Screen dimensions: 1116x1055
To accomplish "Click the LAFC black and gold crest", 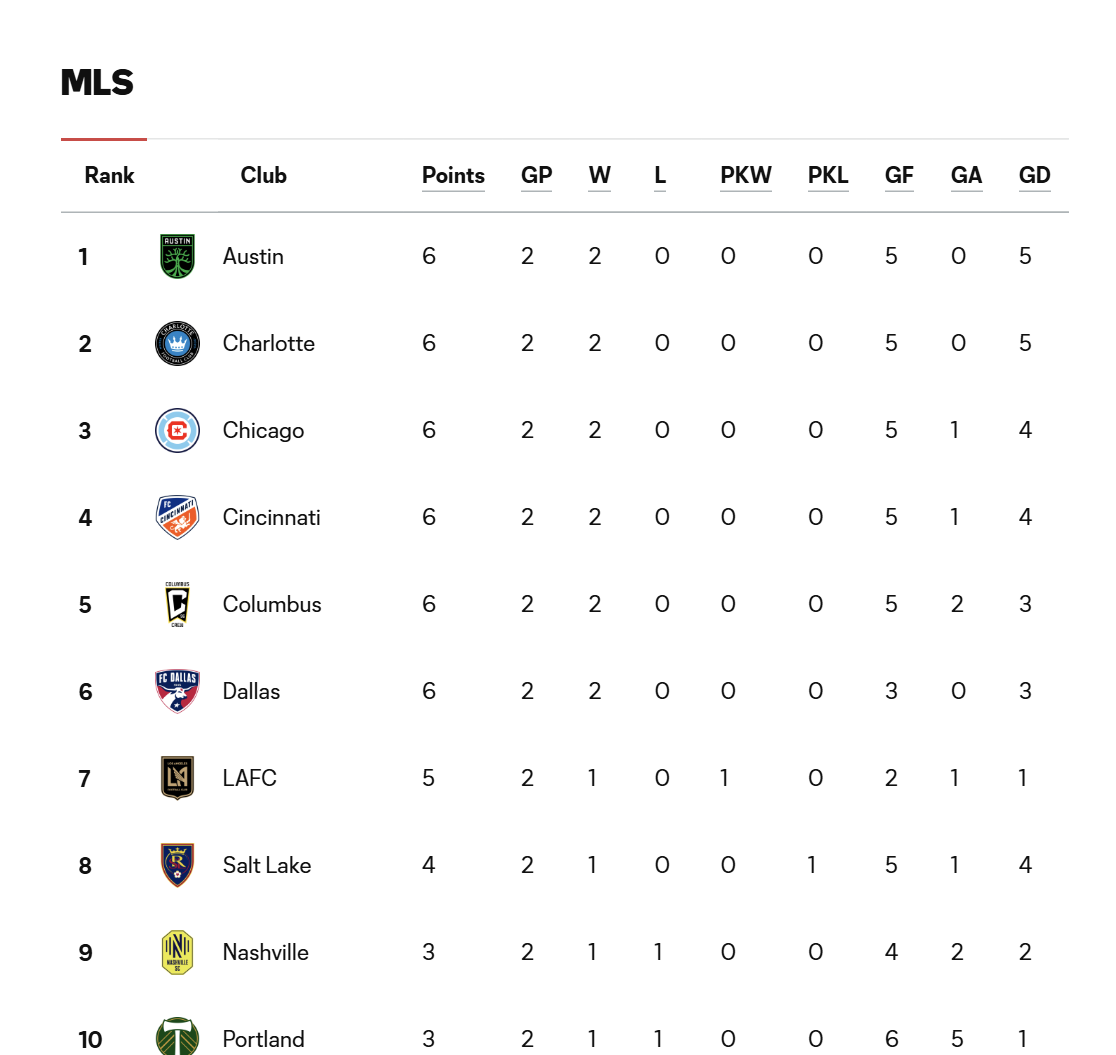I will coord(177,778).
